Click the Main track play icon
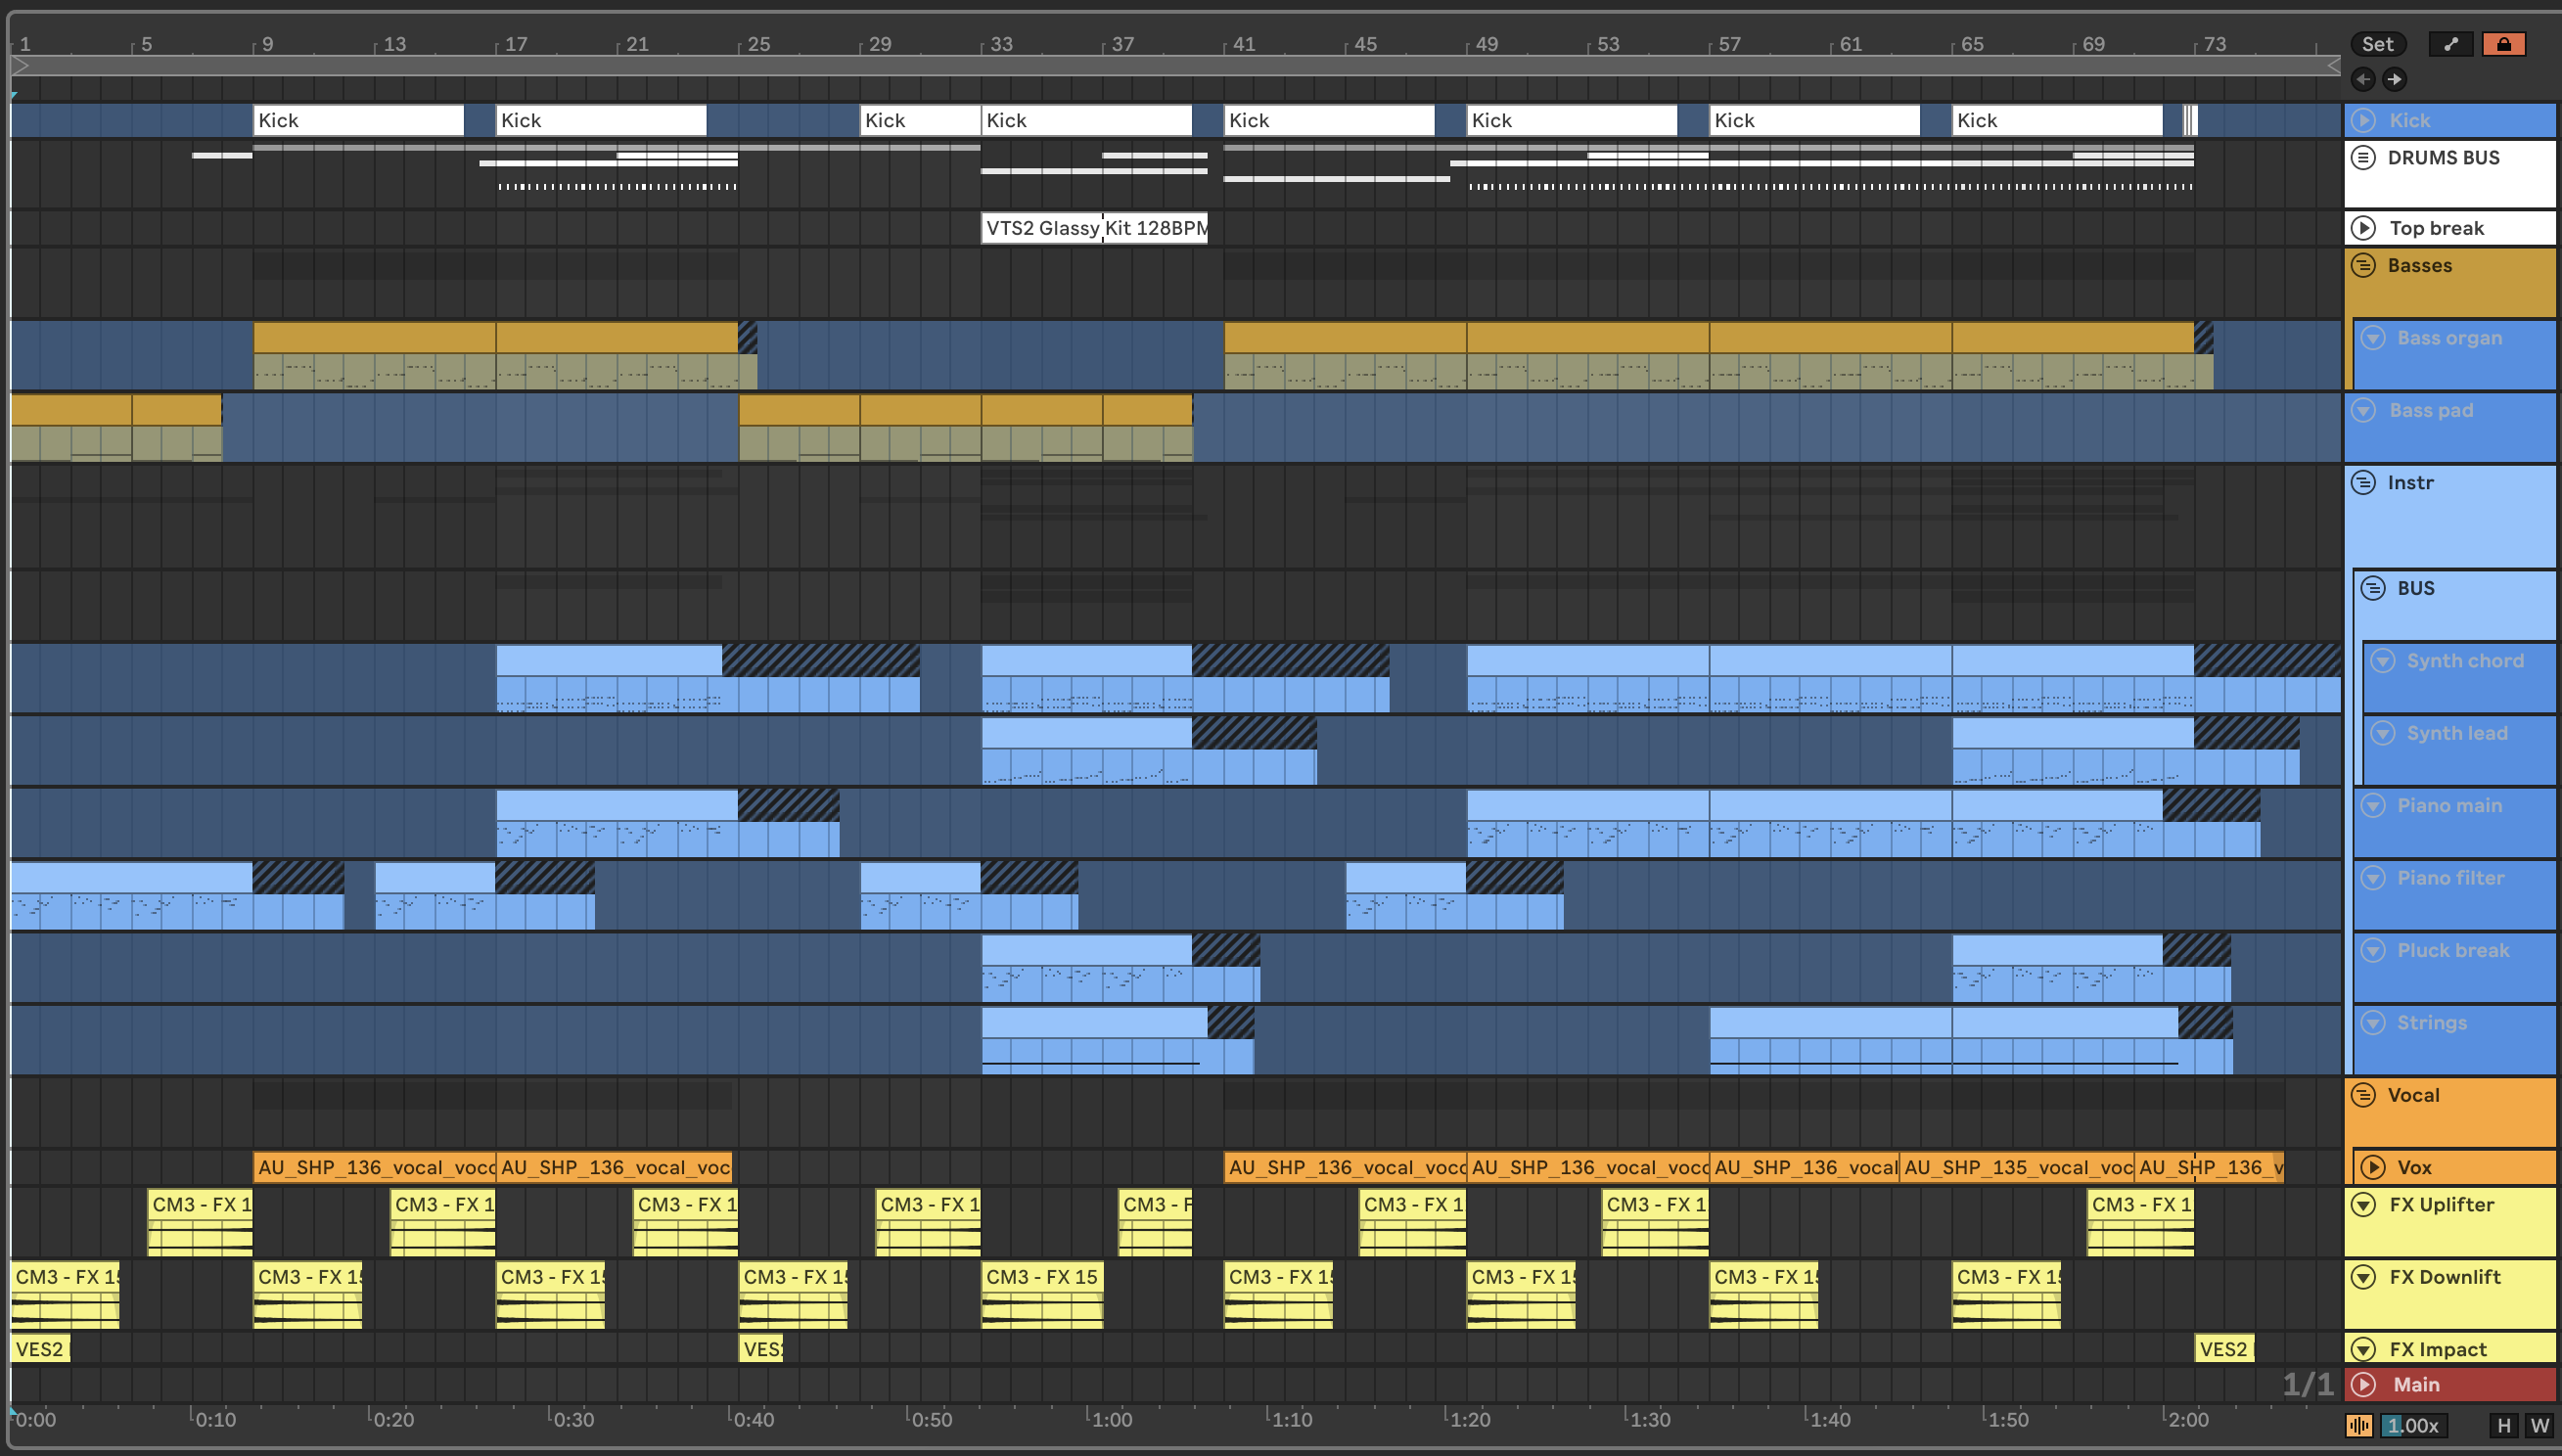Viewport: 2562px width, 1456px height. [x=2363, y=1384]
